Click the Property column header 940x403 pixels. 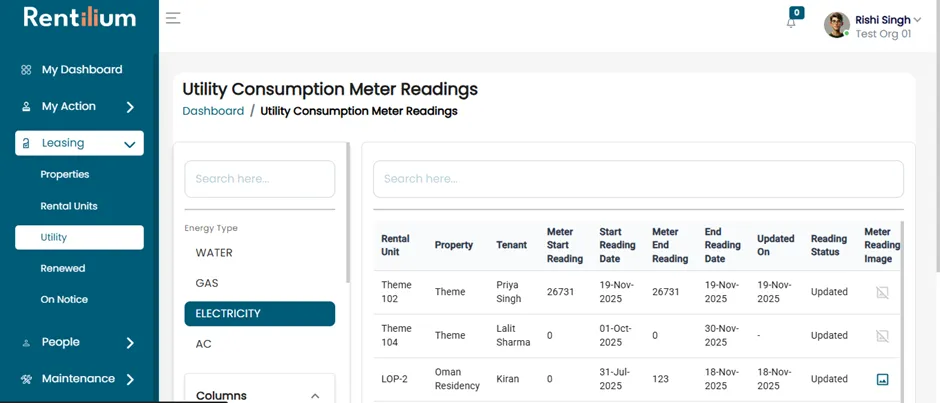click(454, 245)
